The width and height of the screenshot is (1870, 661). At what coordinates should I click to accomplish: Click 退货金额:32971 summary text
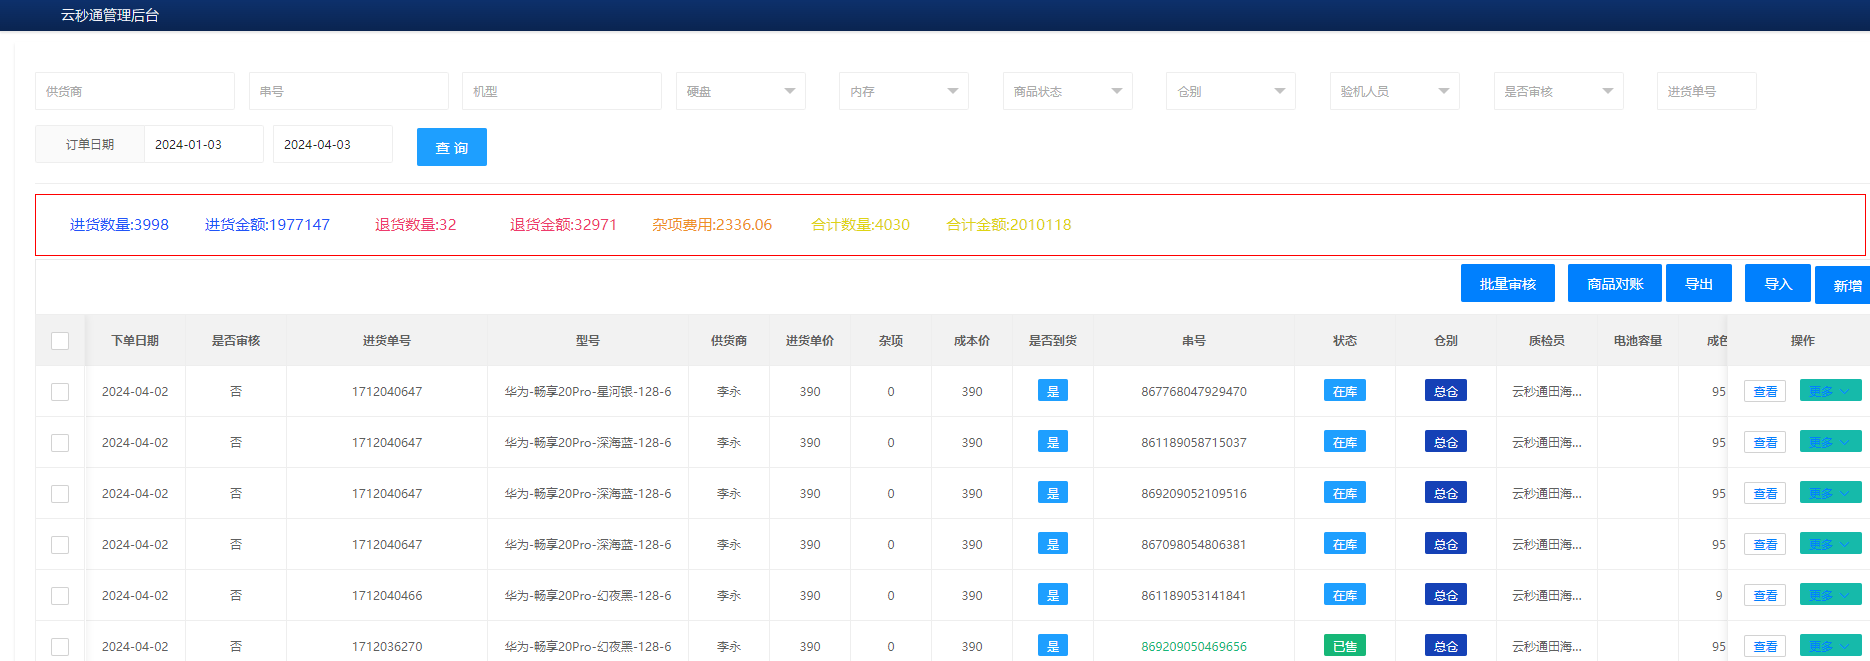click(564, 225)
